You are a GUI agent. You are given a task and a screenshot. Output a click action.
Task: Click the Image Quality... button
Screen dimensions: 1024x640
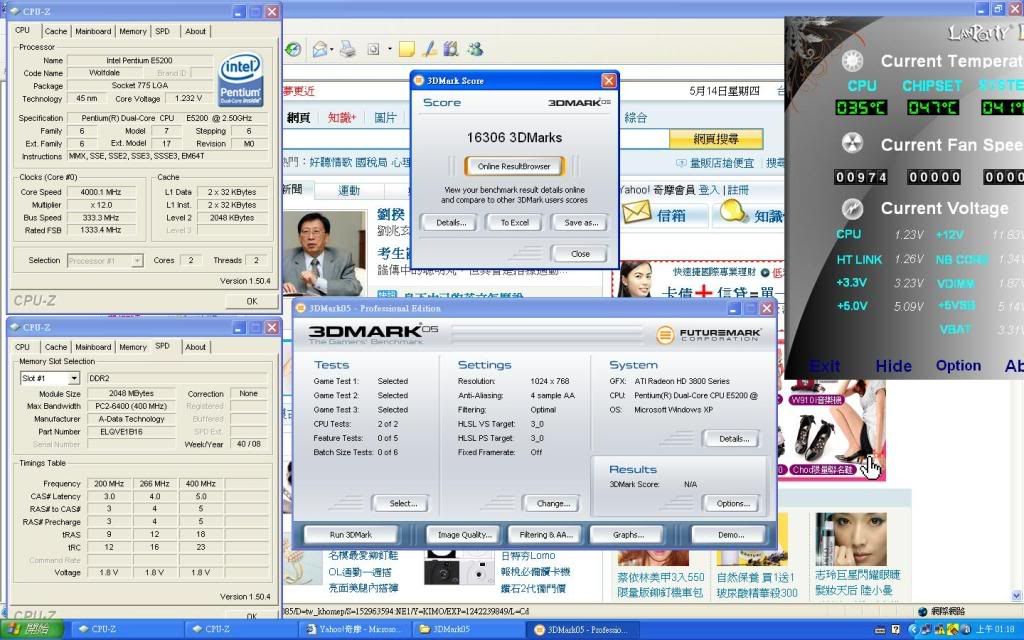(464, 535)
